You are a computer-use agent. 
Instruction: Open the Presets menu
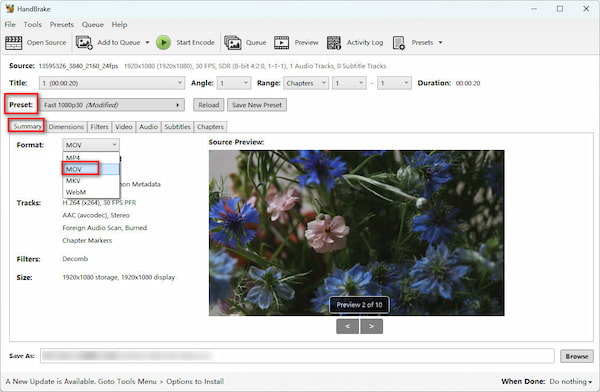click(x=62, y=24)
